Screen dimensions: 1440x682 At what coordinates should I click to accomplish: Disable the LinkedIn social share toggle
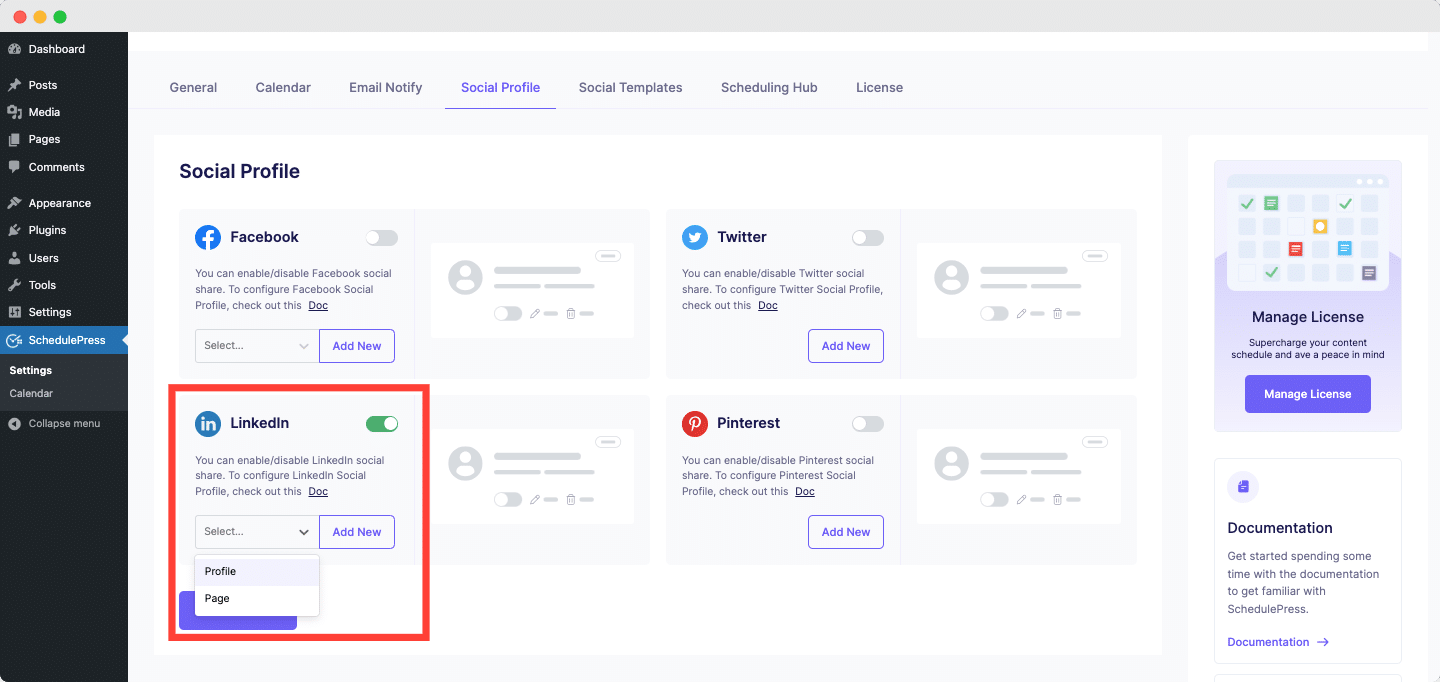coord(382,424)
